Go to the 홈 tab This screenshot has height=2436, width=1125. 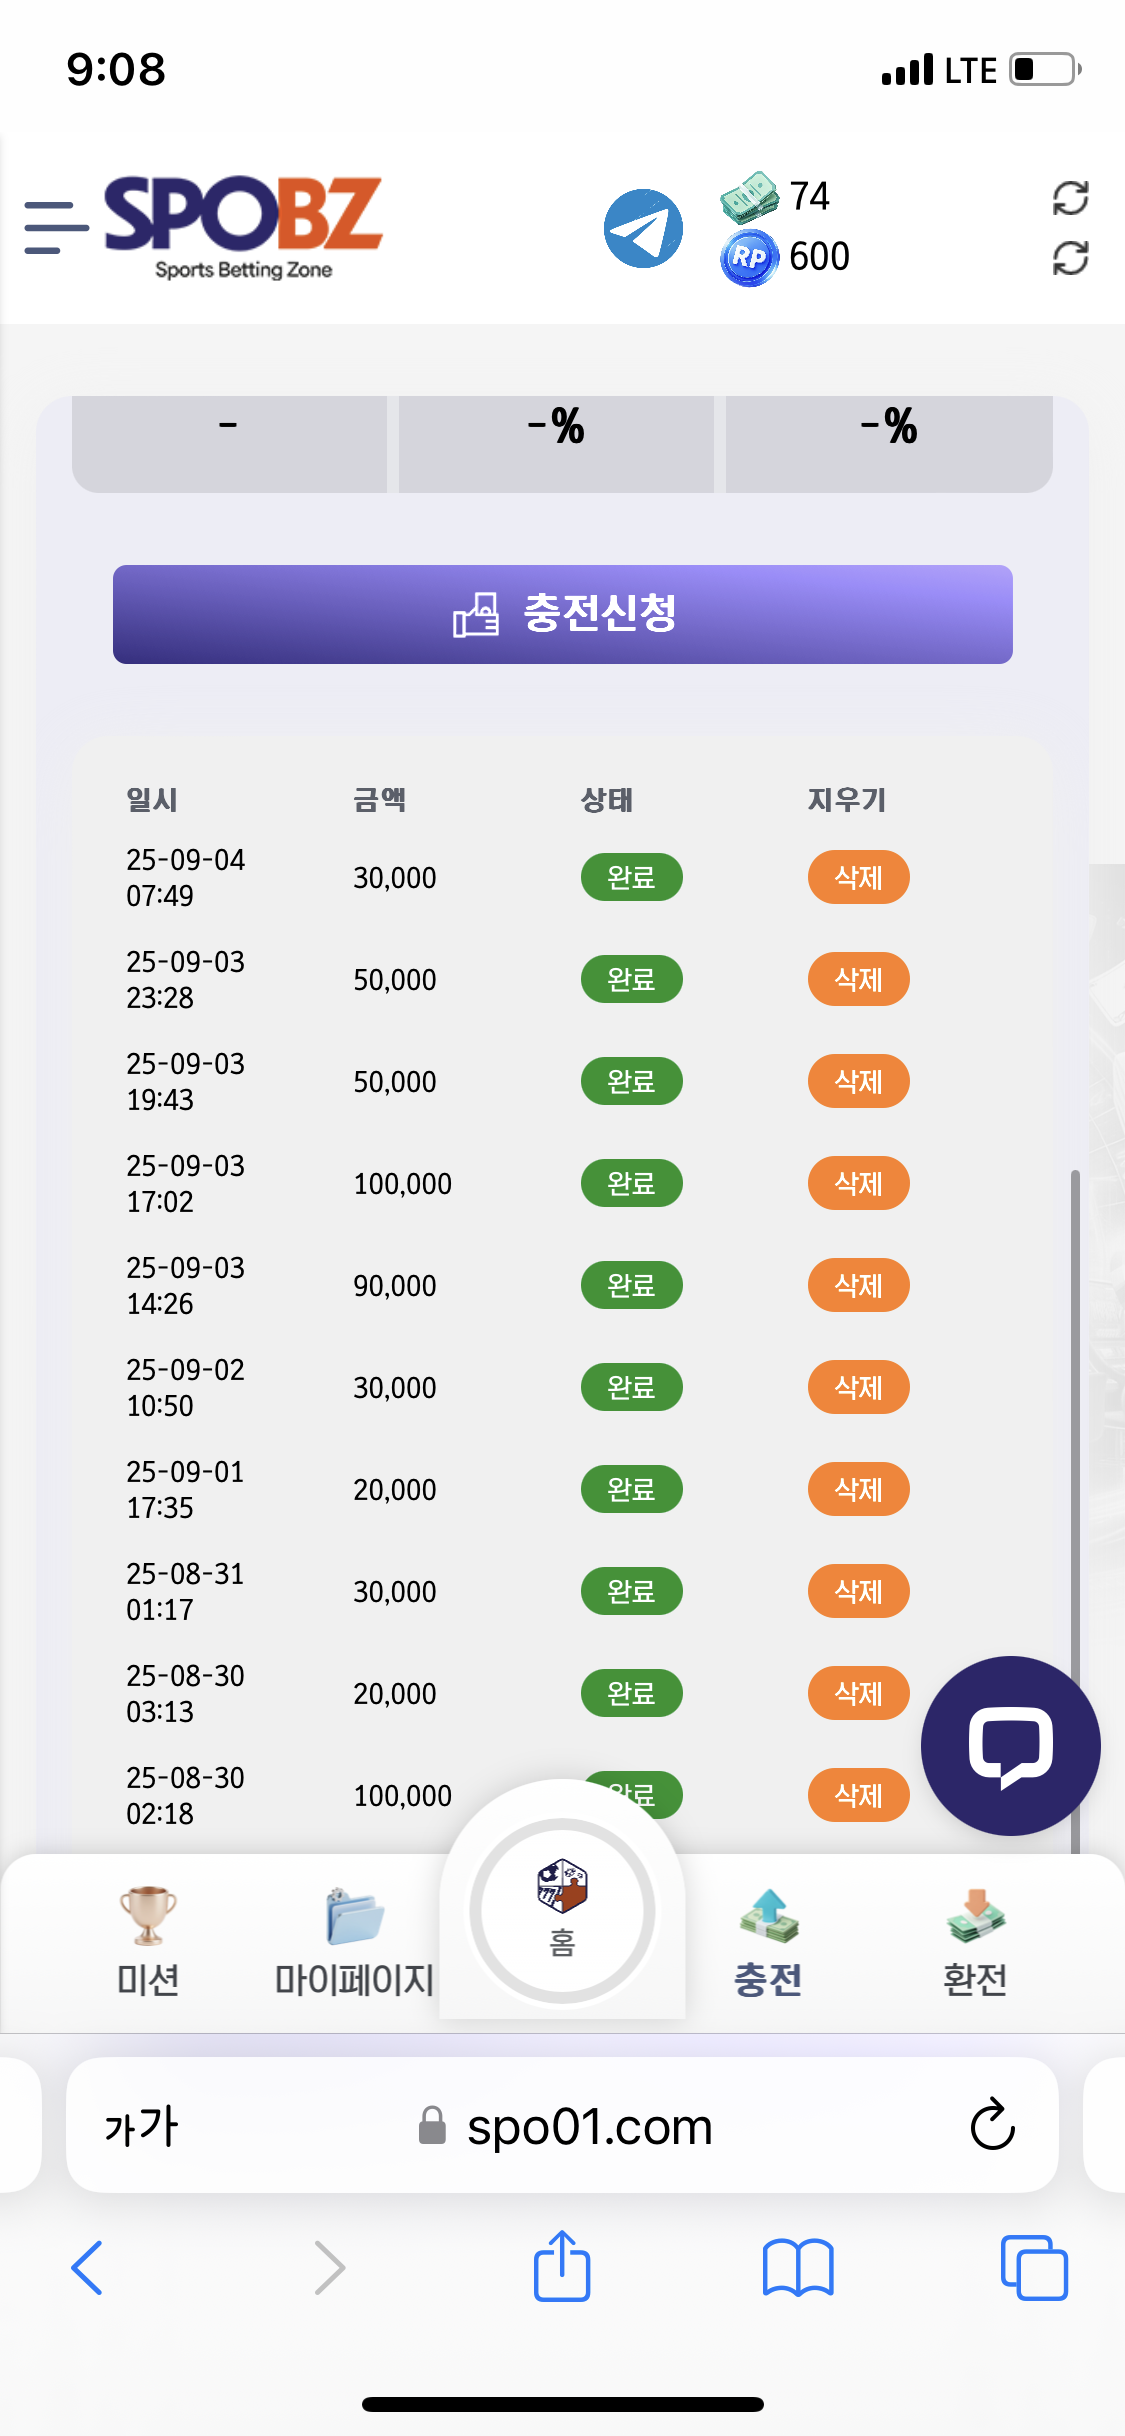pos(562,1910)
